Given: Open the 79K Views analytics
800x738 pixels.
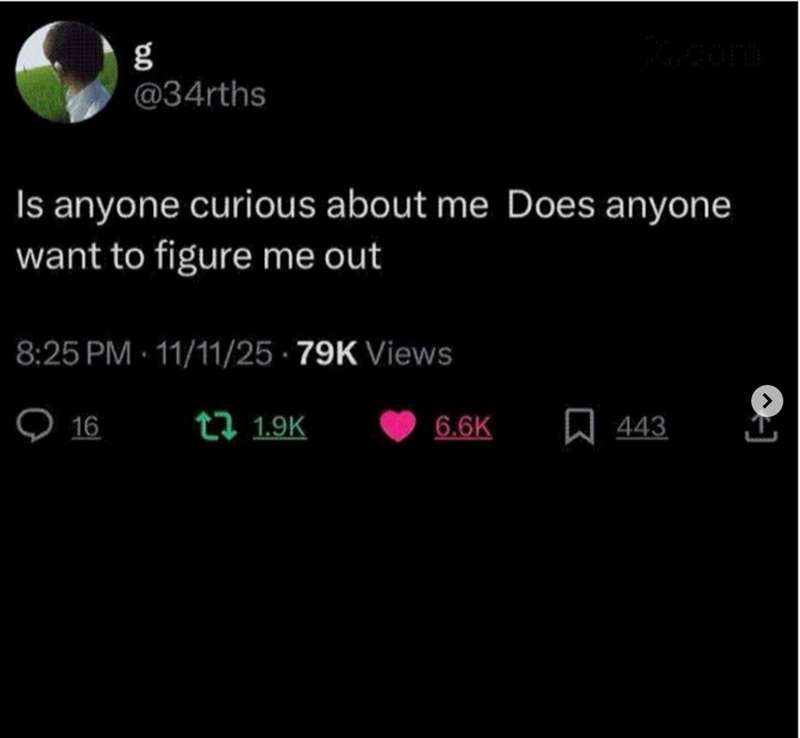Looking at the screenshot, I should [x=374, y=354].
